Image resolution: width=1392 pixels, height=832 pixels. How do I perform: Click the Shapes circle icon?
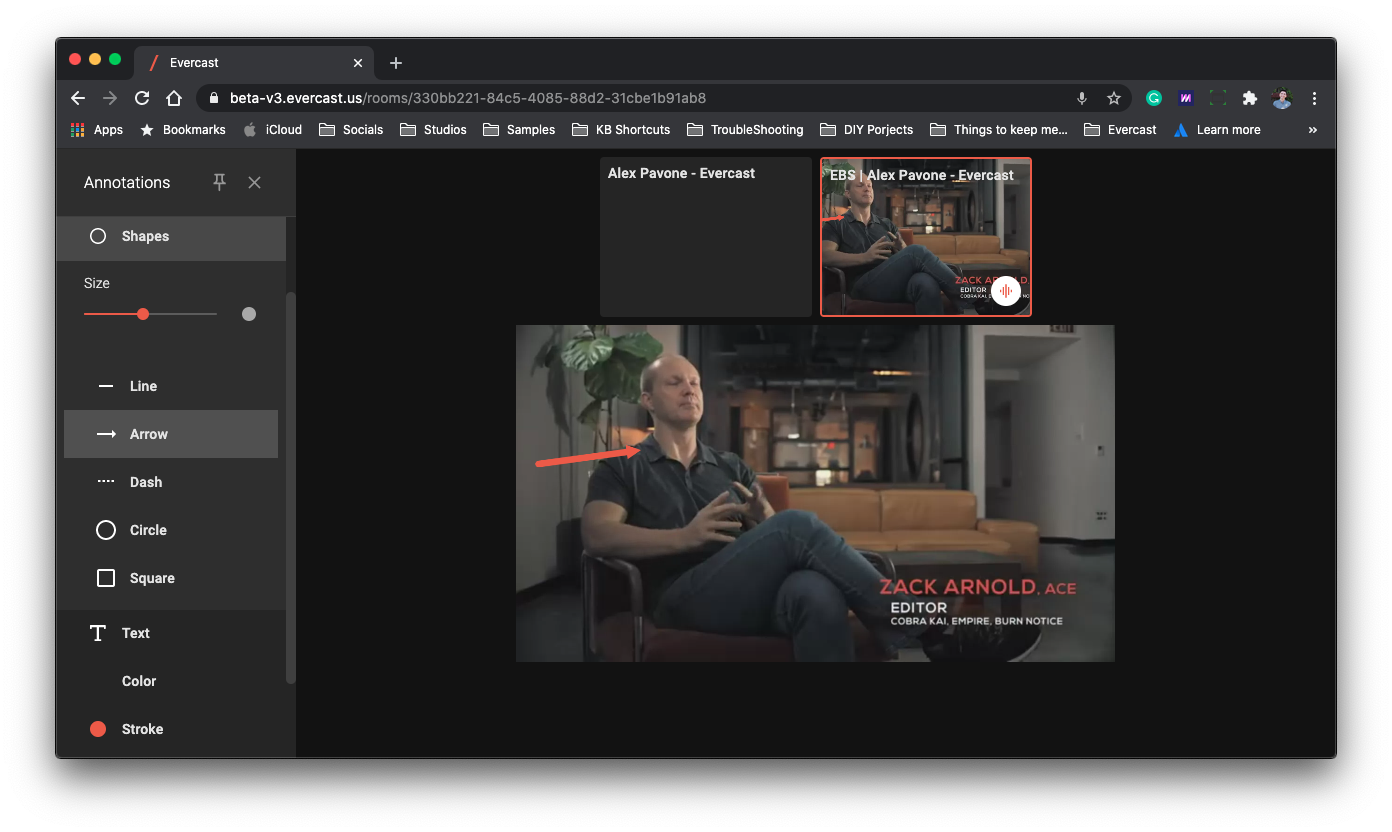[x=98, y=236]
